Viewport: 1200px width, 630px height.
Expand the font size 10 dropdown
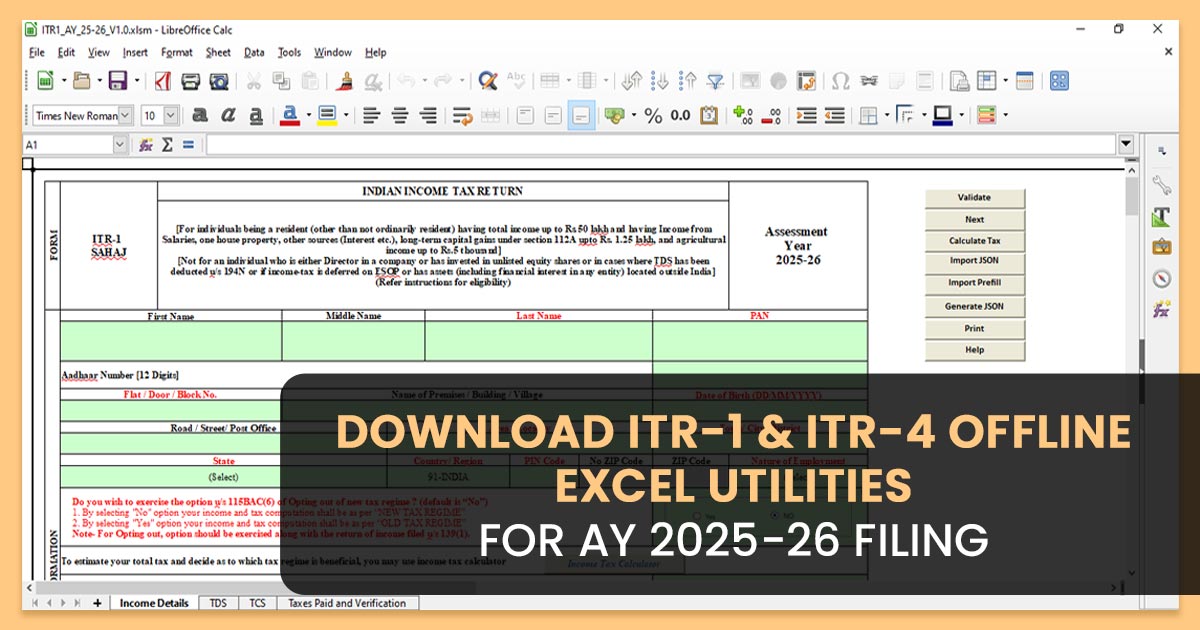171,116
